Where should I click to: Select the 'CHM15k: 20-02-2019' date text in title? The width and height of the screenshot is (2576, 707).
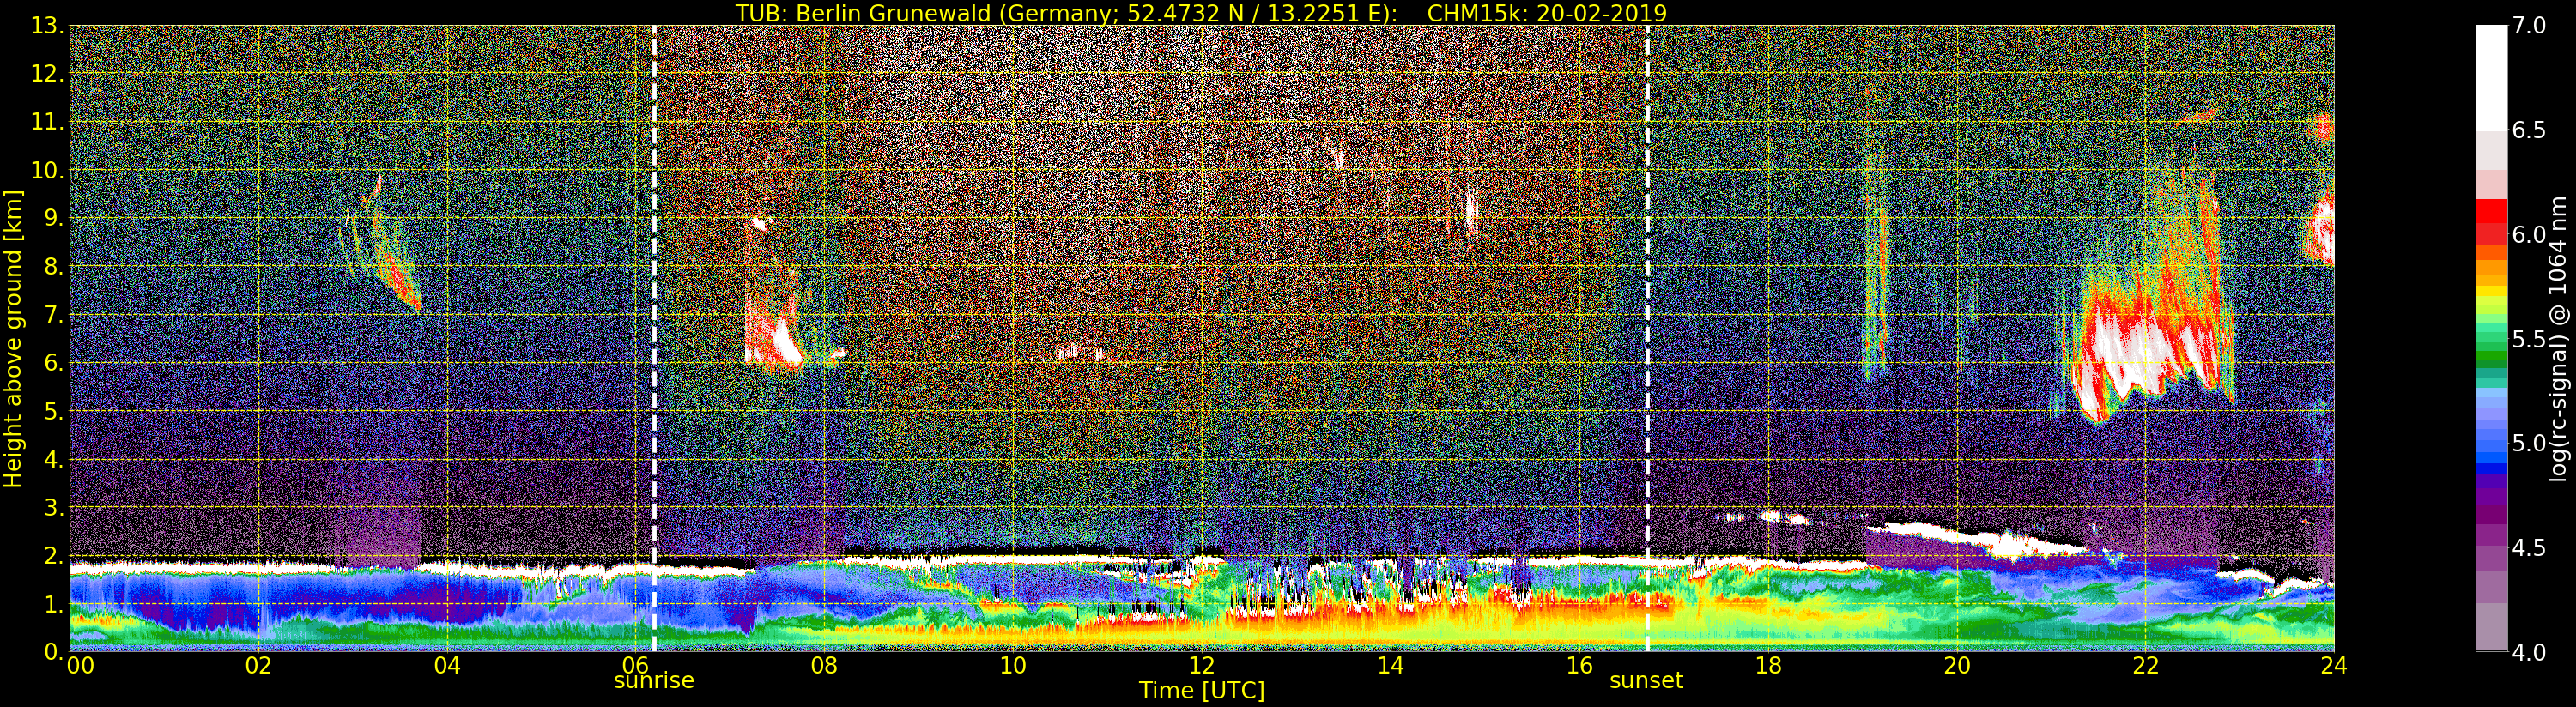coord(1547,13)
